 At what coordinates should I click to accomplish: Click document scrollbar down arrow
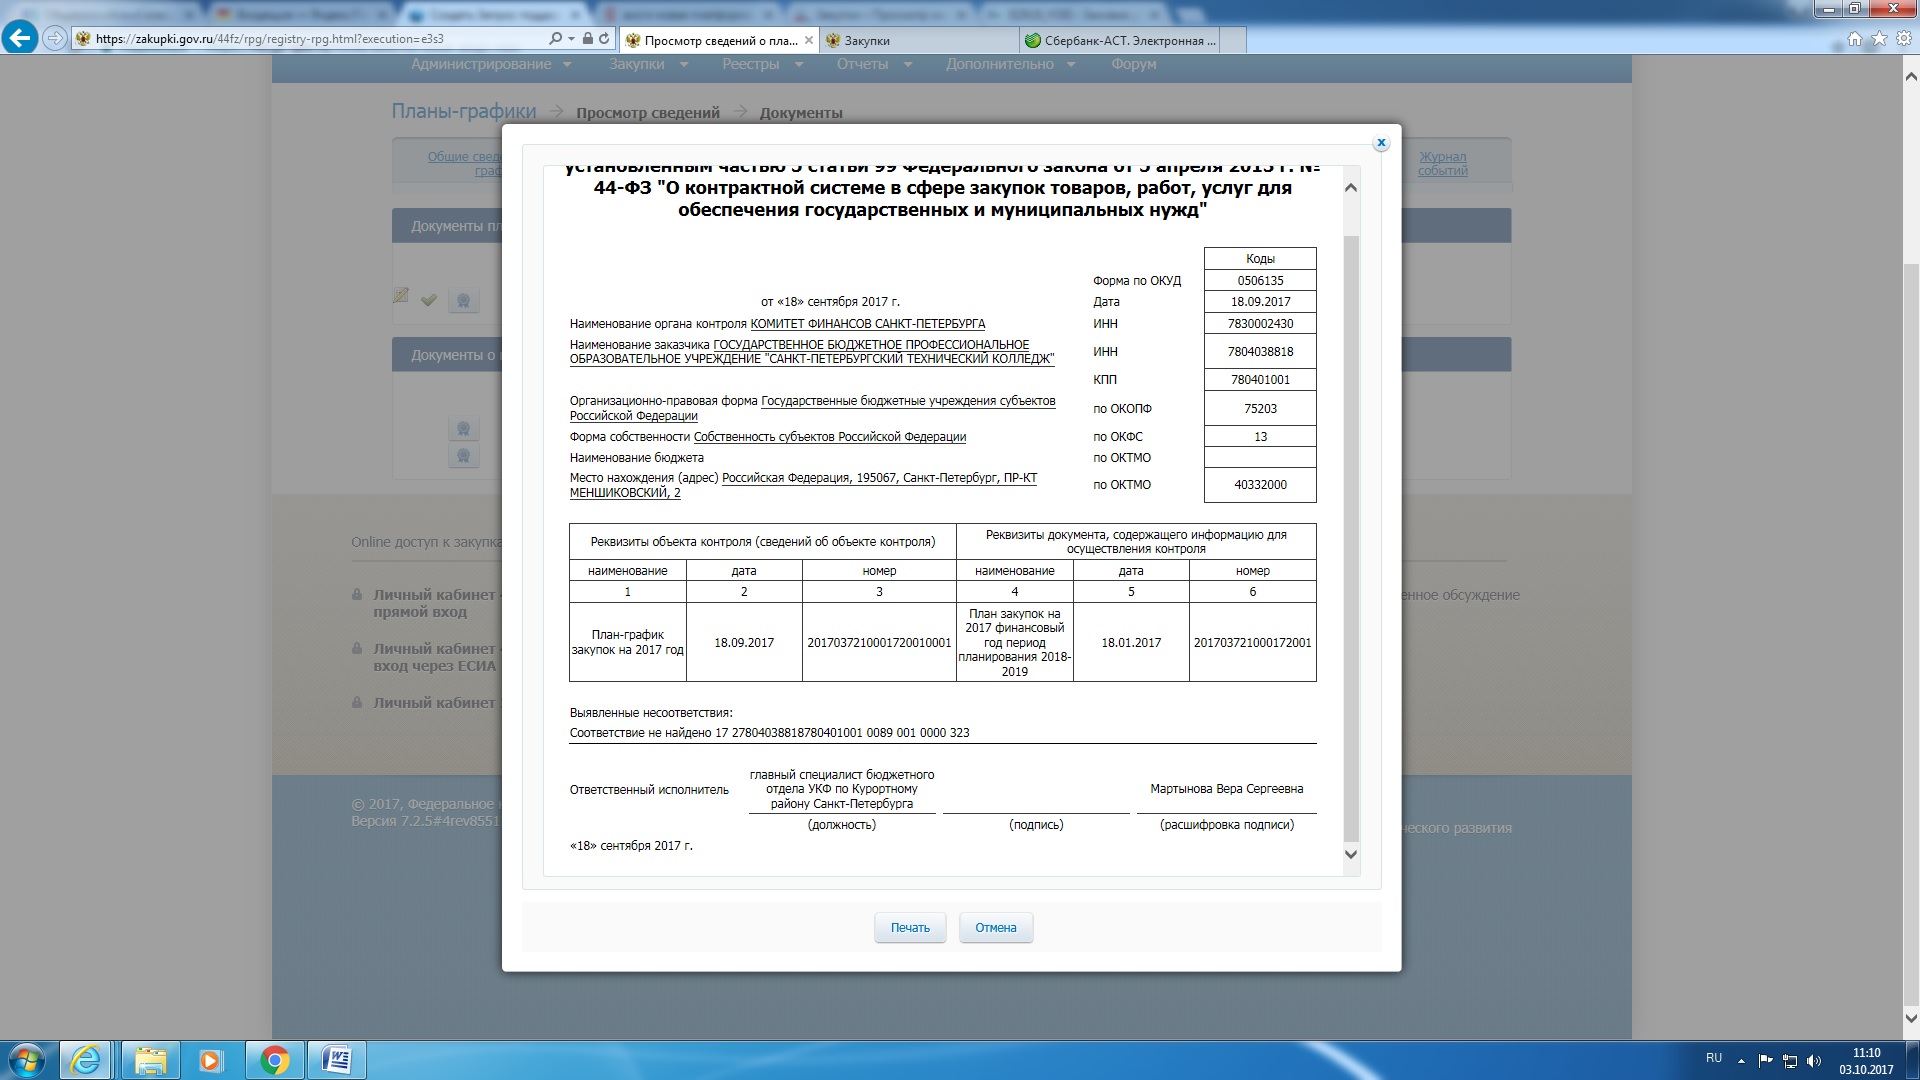point(1351,854)
